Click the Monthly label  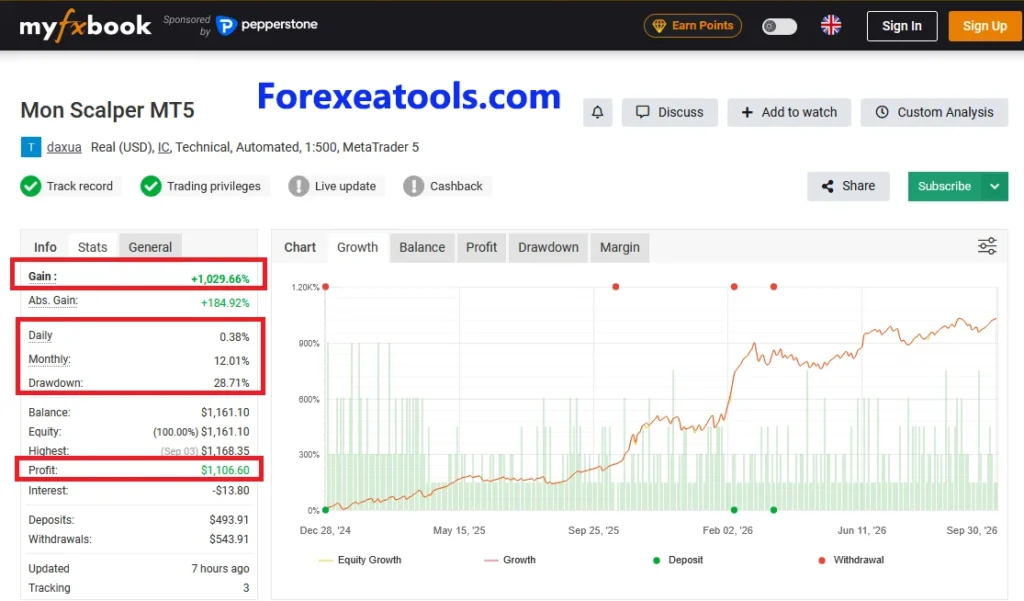tap(49, 359)
